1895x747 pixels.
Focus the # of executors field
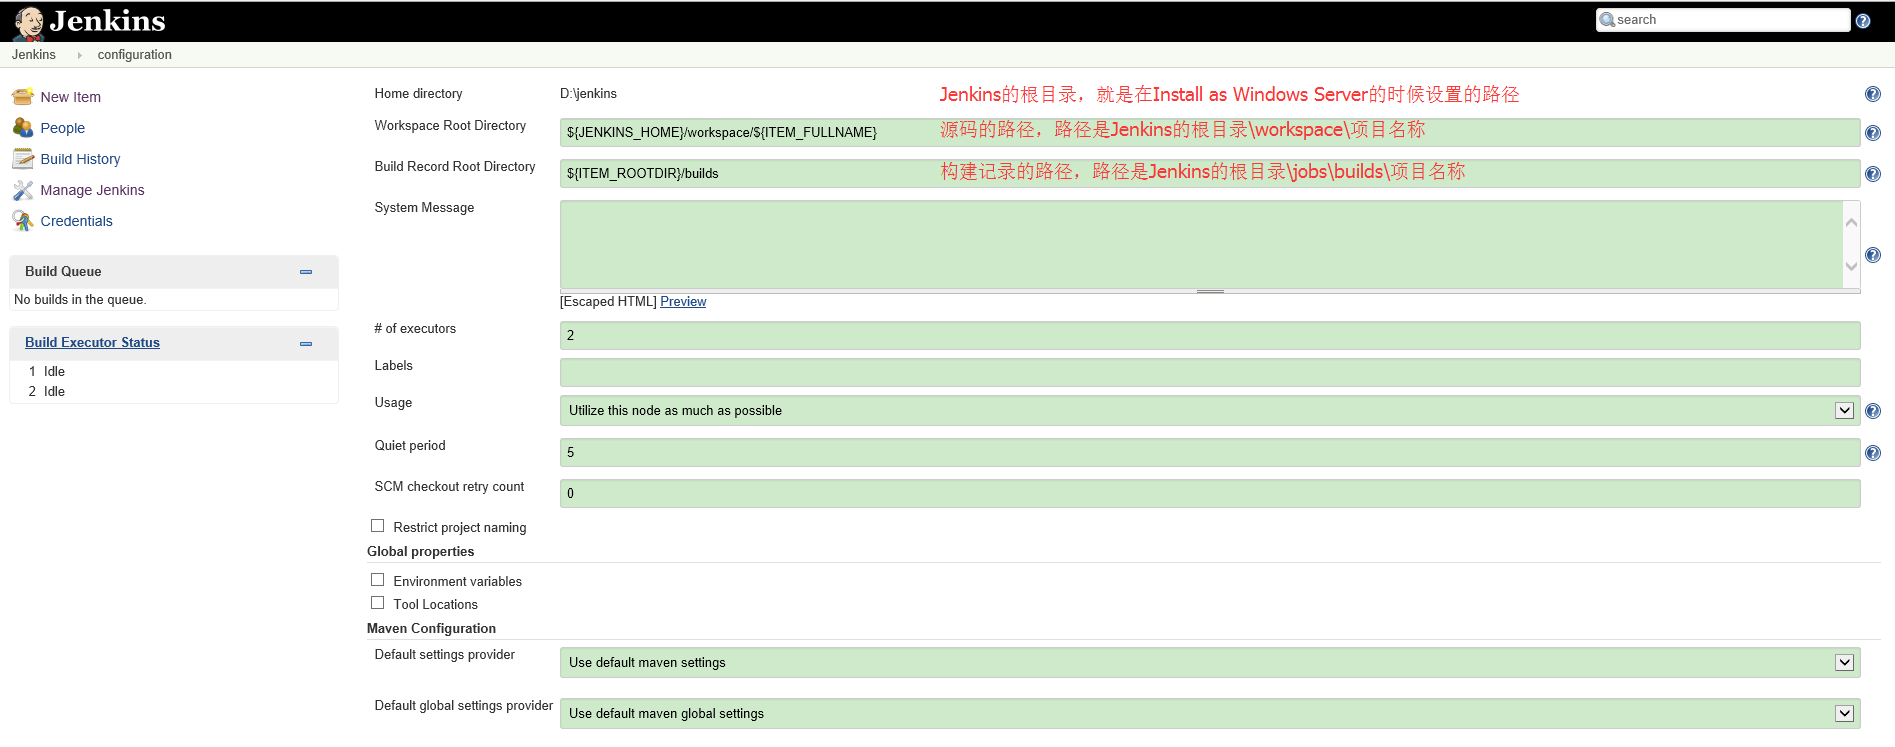(x=1210, y=335)
